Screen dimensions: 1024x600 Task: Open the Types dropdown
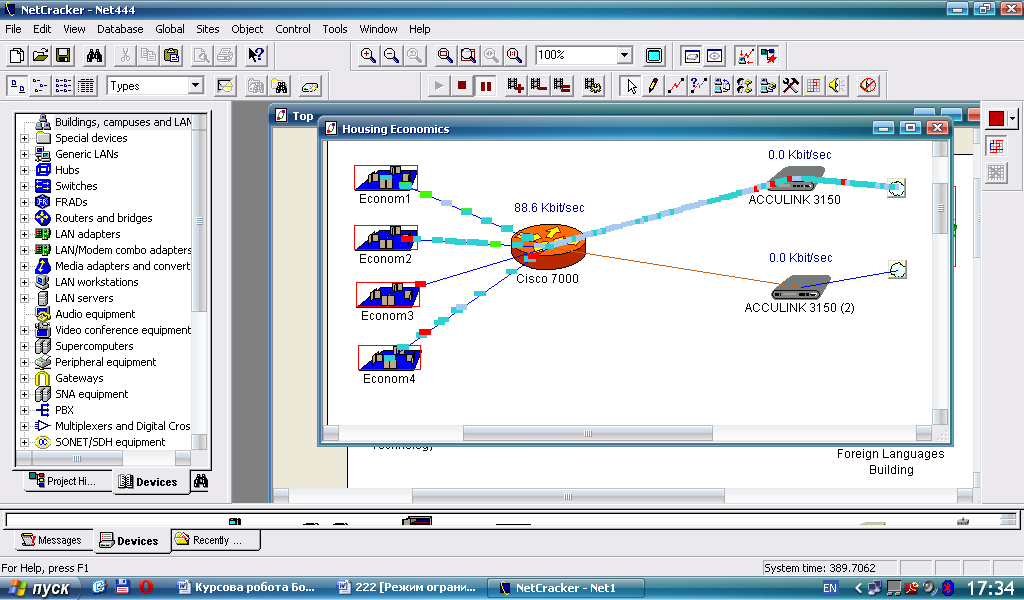[x=195, y=86]
